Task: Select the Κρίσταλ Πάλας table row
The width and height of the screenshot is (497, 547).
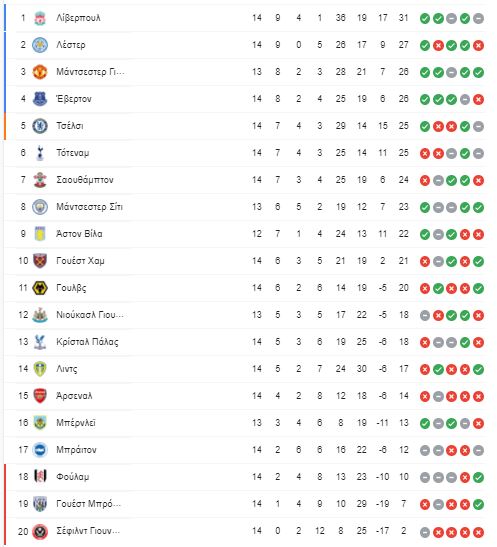Action: (x=246, y=342)
